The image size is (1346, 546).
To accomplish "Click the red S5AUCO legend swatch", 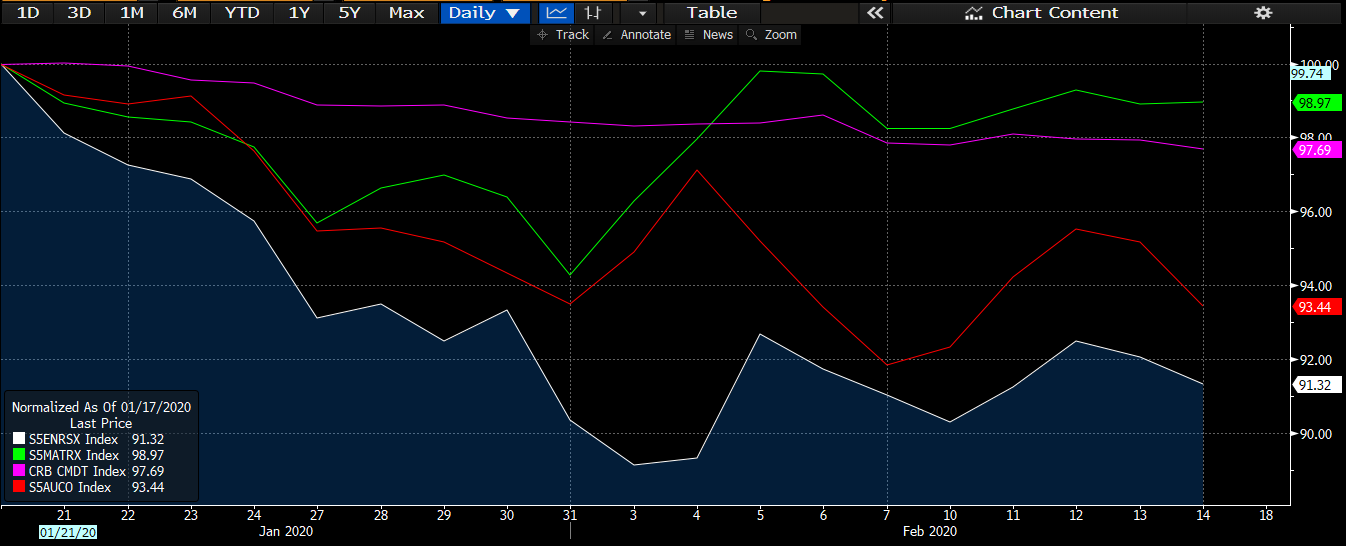I will [x=18, y=487].
